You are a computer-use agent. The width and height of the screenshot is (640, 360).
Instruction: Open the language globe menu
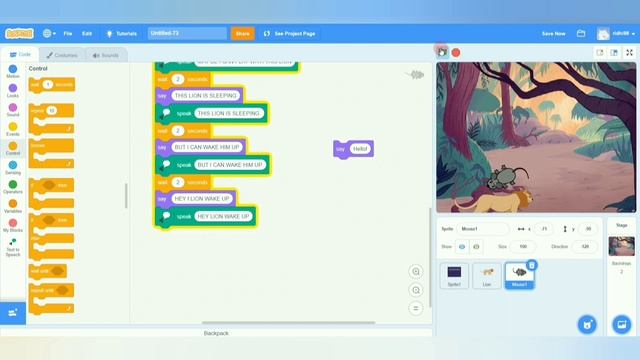coord(49,33)
